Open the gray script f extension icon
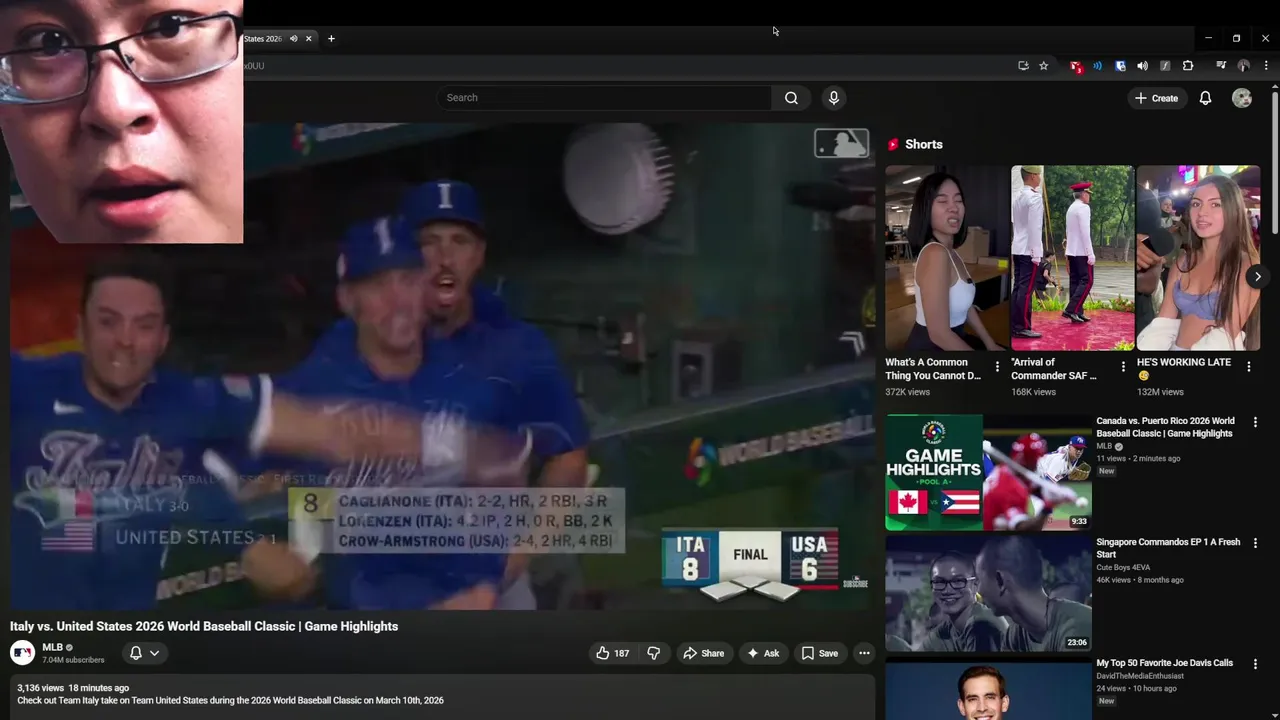1280x720 pixels. pos(1165,66)
